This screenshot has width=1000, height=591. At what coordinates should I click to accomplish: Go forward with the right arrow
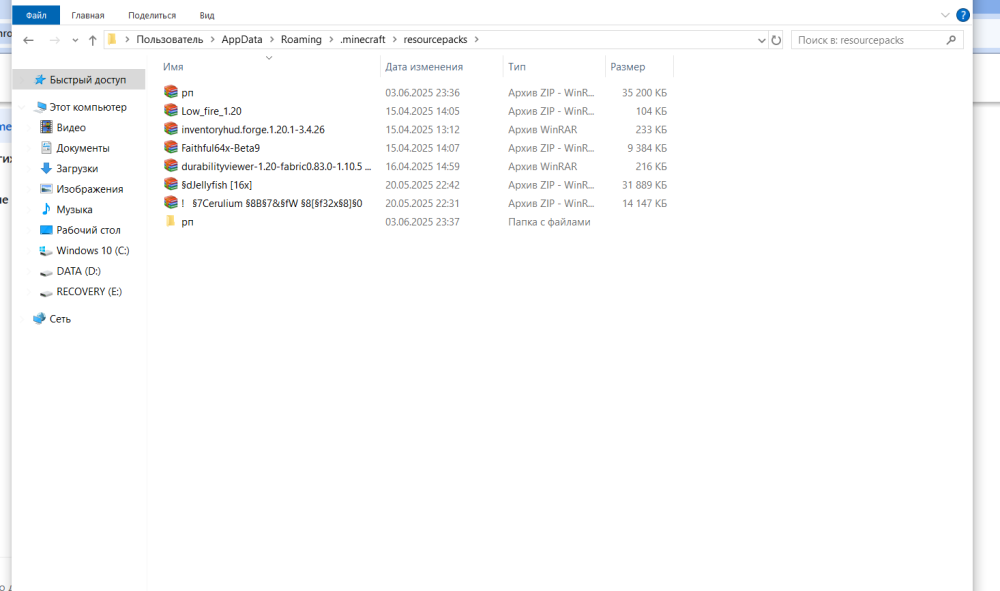(x=55, y=40)
